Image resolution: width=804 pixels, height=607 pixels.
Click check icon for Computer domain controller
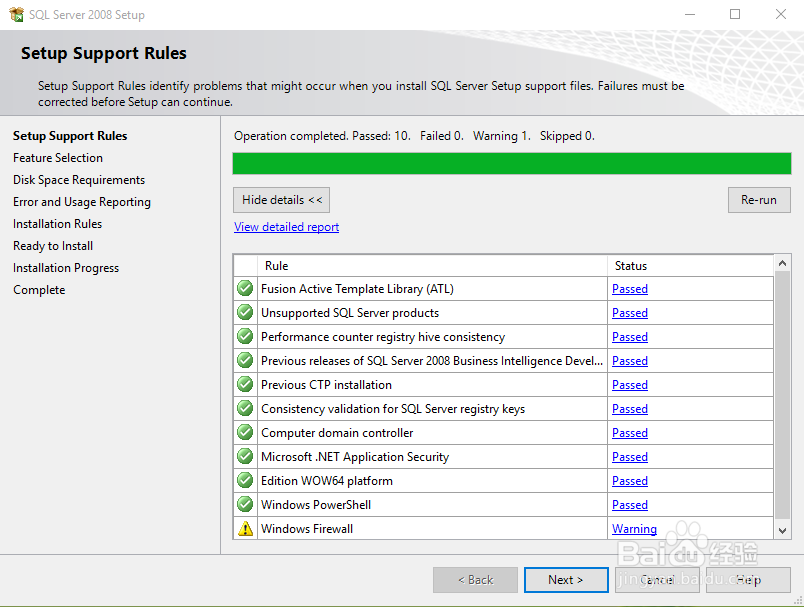pos(245,432)
